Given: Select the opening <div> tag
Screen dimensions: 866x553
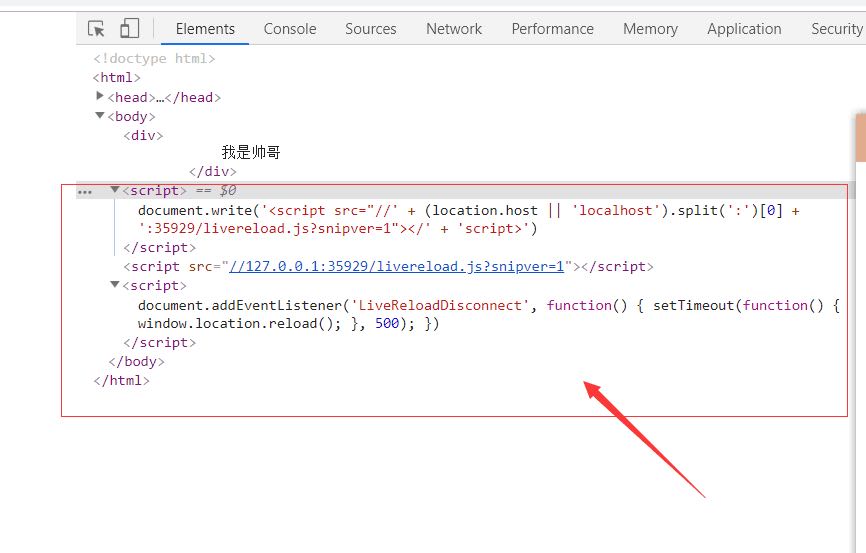Looking at the screenshot, I should [144, 135].
